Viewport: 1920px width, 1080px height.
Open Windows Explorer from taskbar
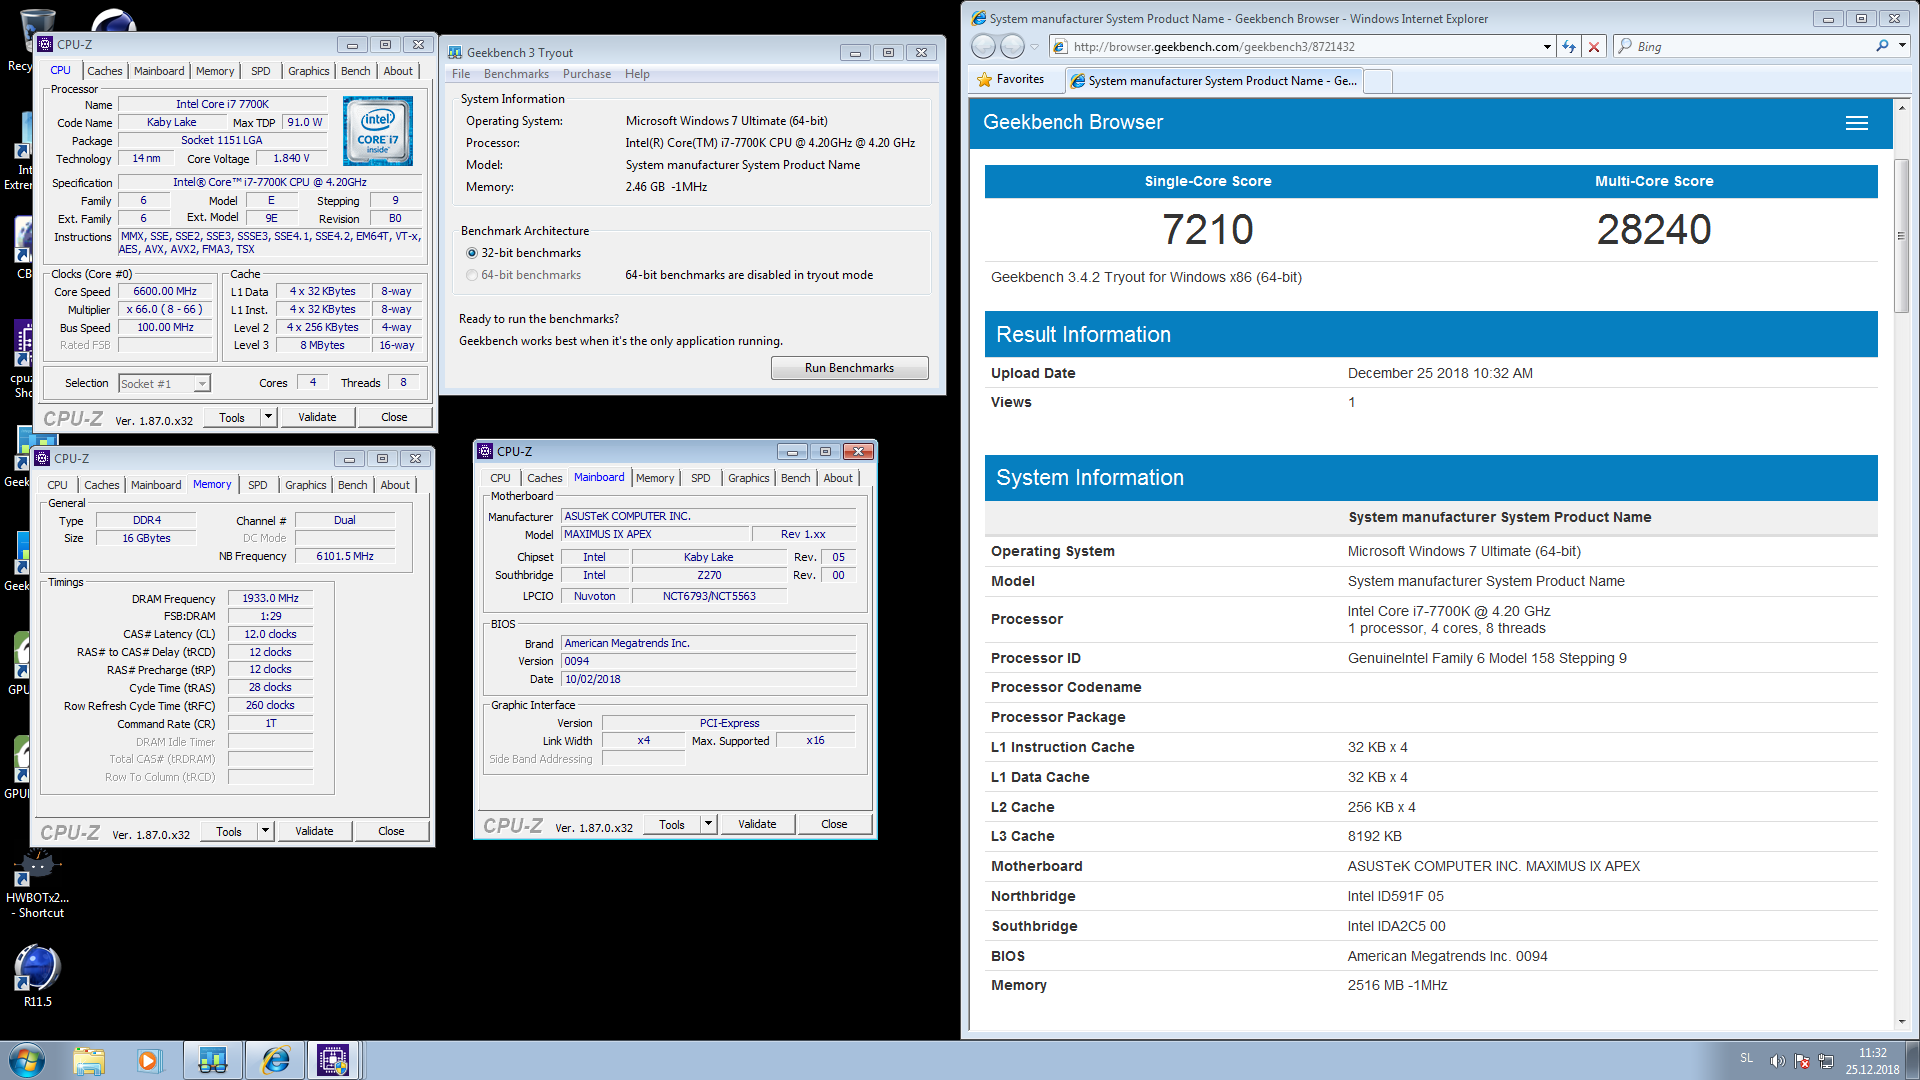89,1060
